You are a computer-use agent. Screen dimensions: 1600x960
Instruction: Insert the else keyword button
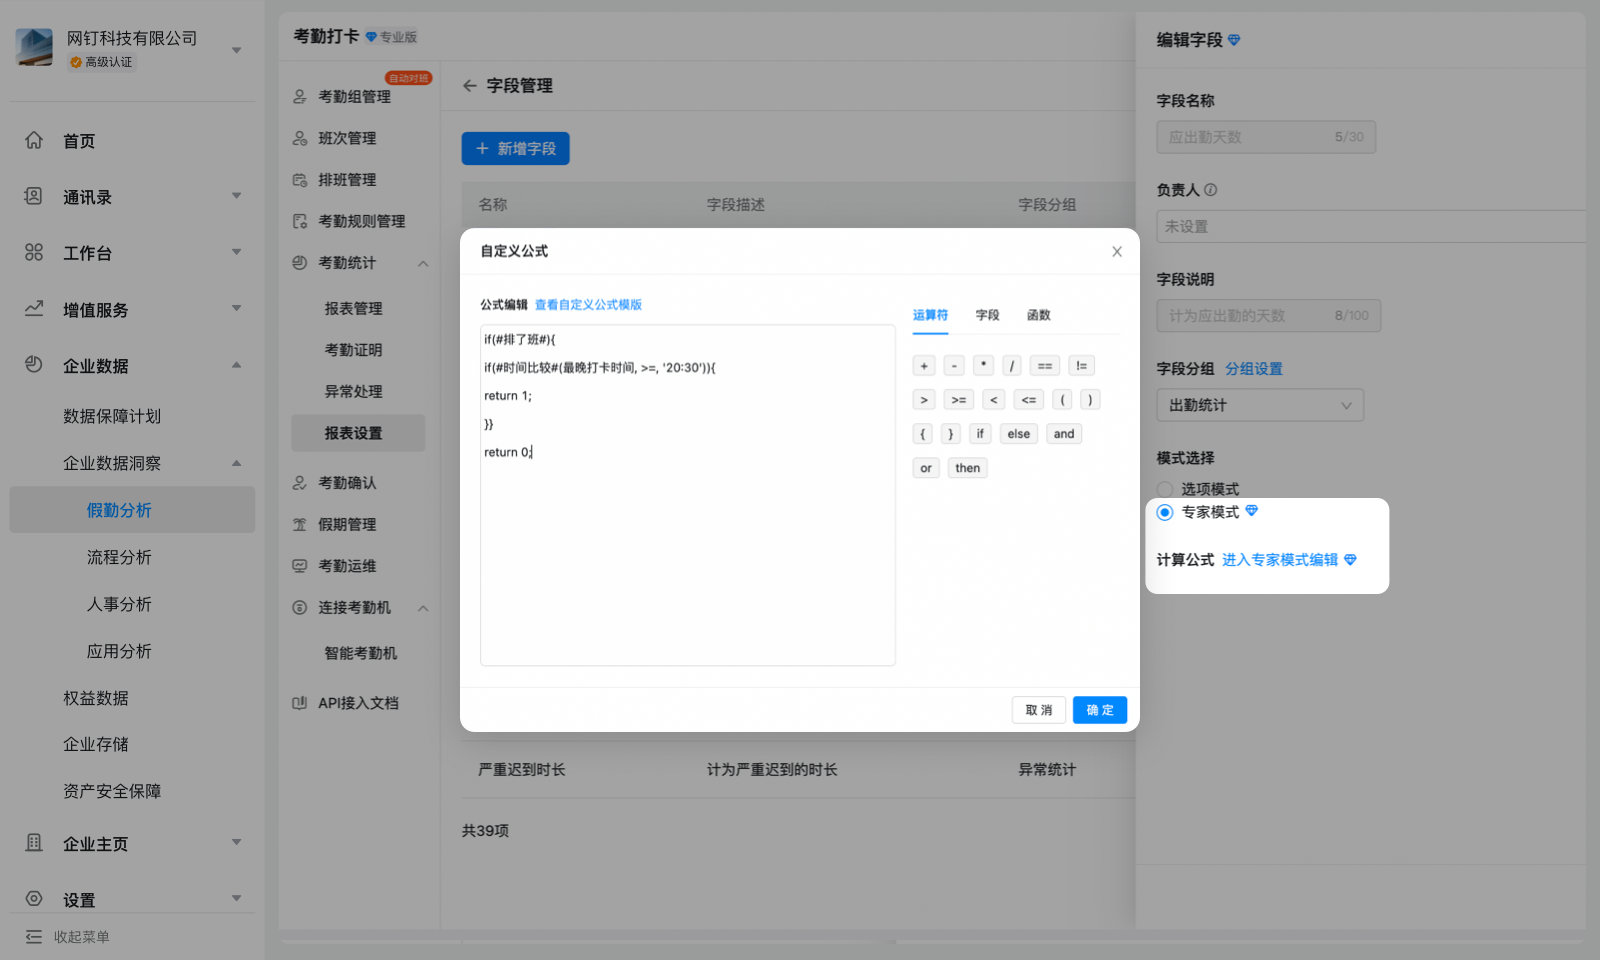[x=1018, y=434]
